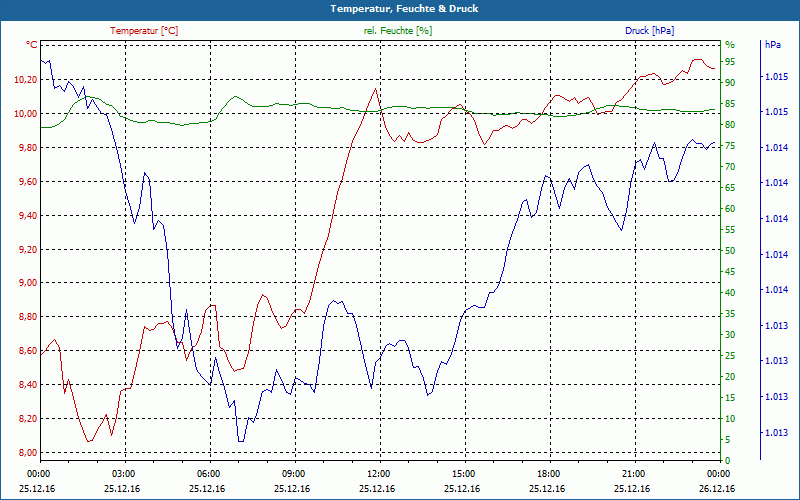
Task: Click the '8,40' temperature axis value
Action: click(x=30, y=385)
